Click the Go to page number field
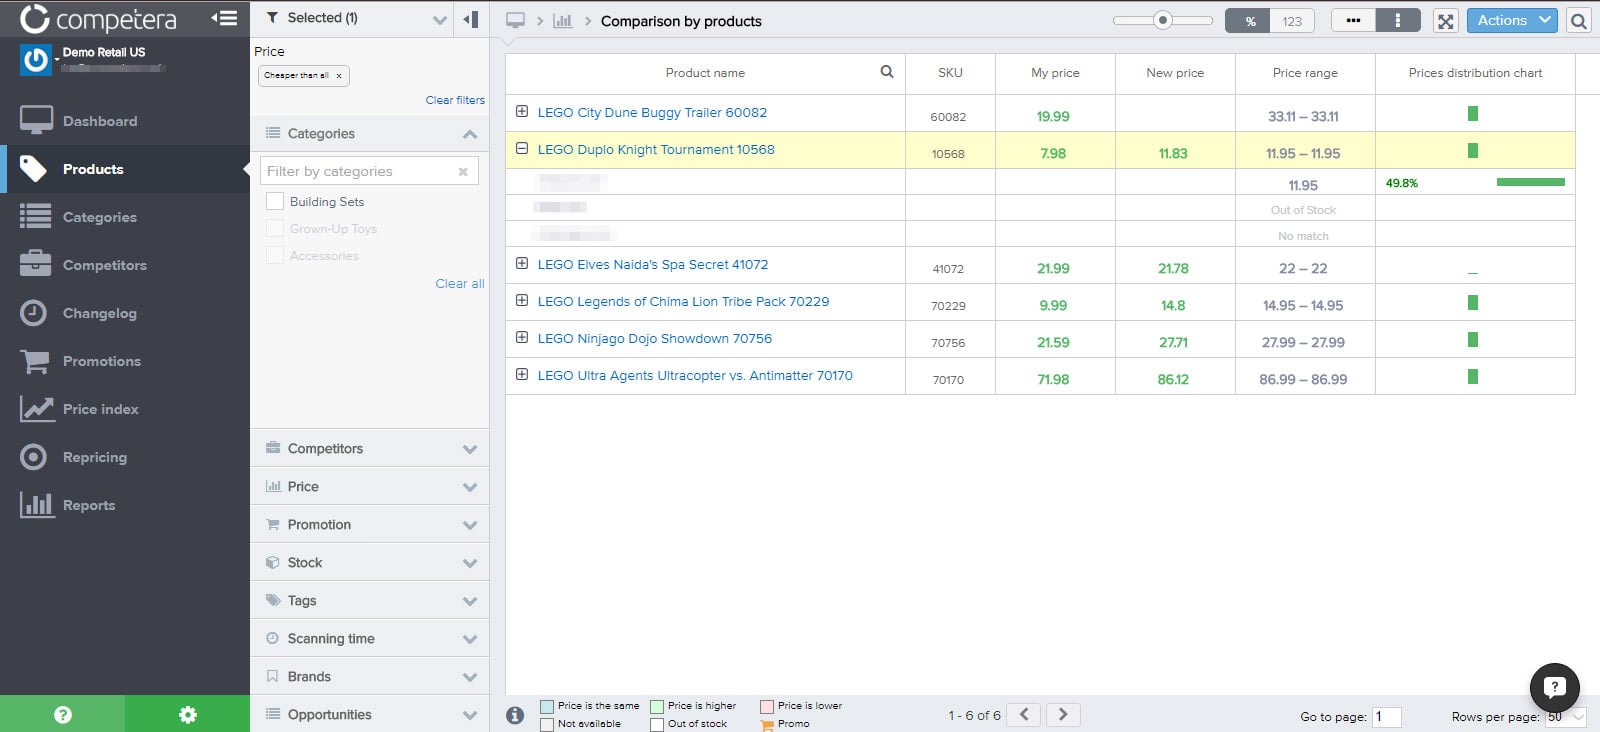The height and width of the screenshot is (732, 1600). click(1386, 717)
